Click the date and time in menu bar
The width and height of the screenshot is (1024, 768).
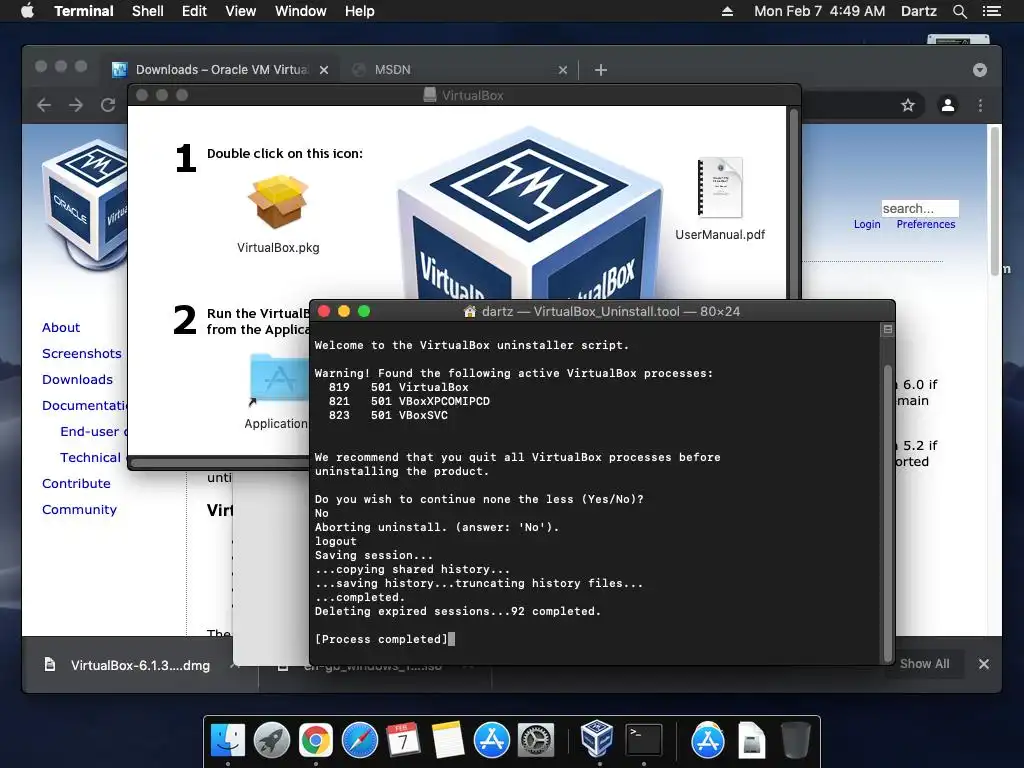[x=819, y=11]
